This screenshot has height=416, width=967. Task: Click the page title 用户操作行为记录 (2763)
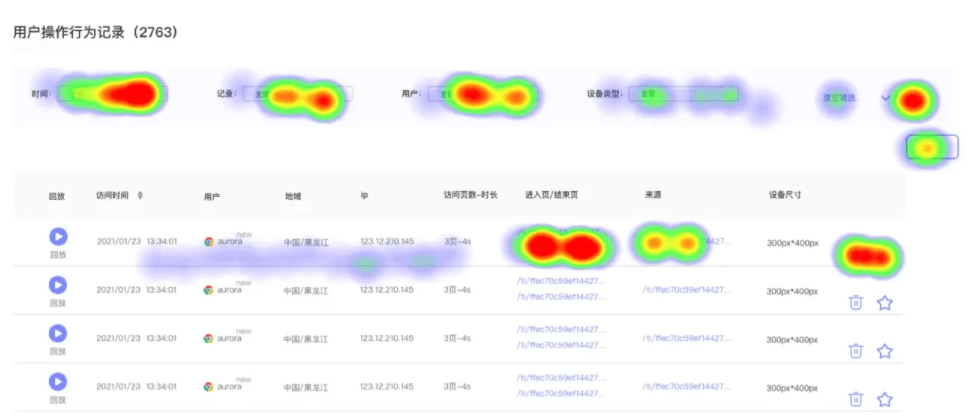(96, 33)
